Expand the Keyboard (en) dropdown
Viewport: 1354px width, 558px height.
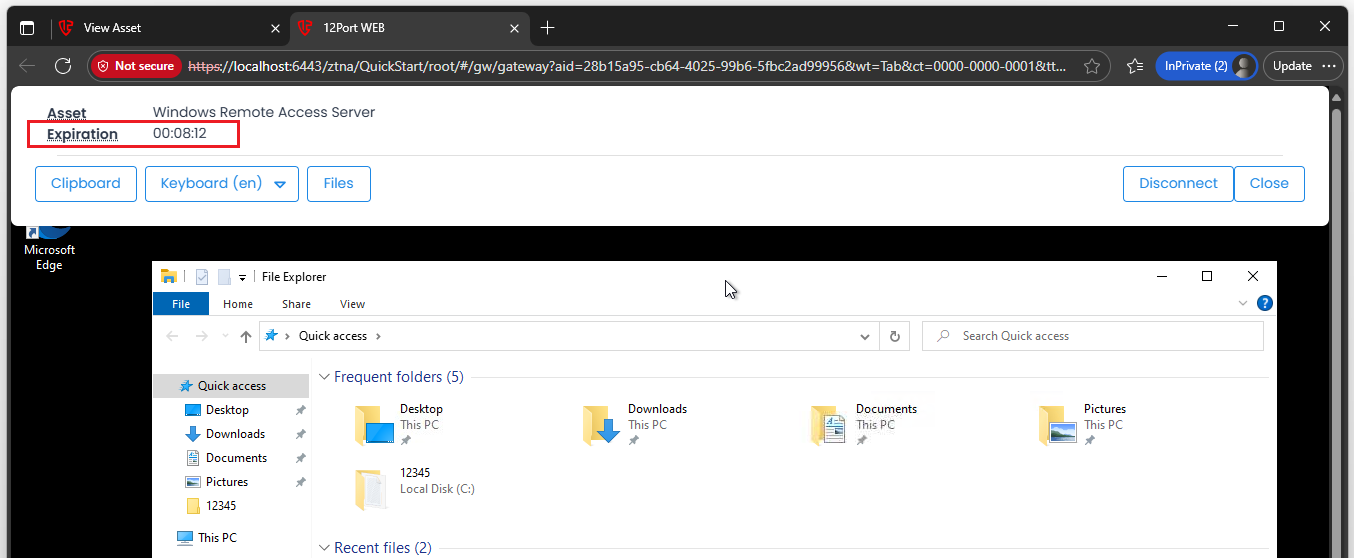280,184
